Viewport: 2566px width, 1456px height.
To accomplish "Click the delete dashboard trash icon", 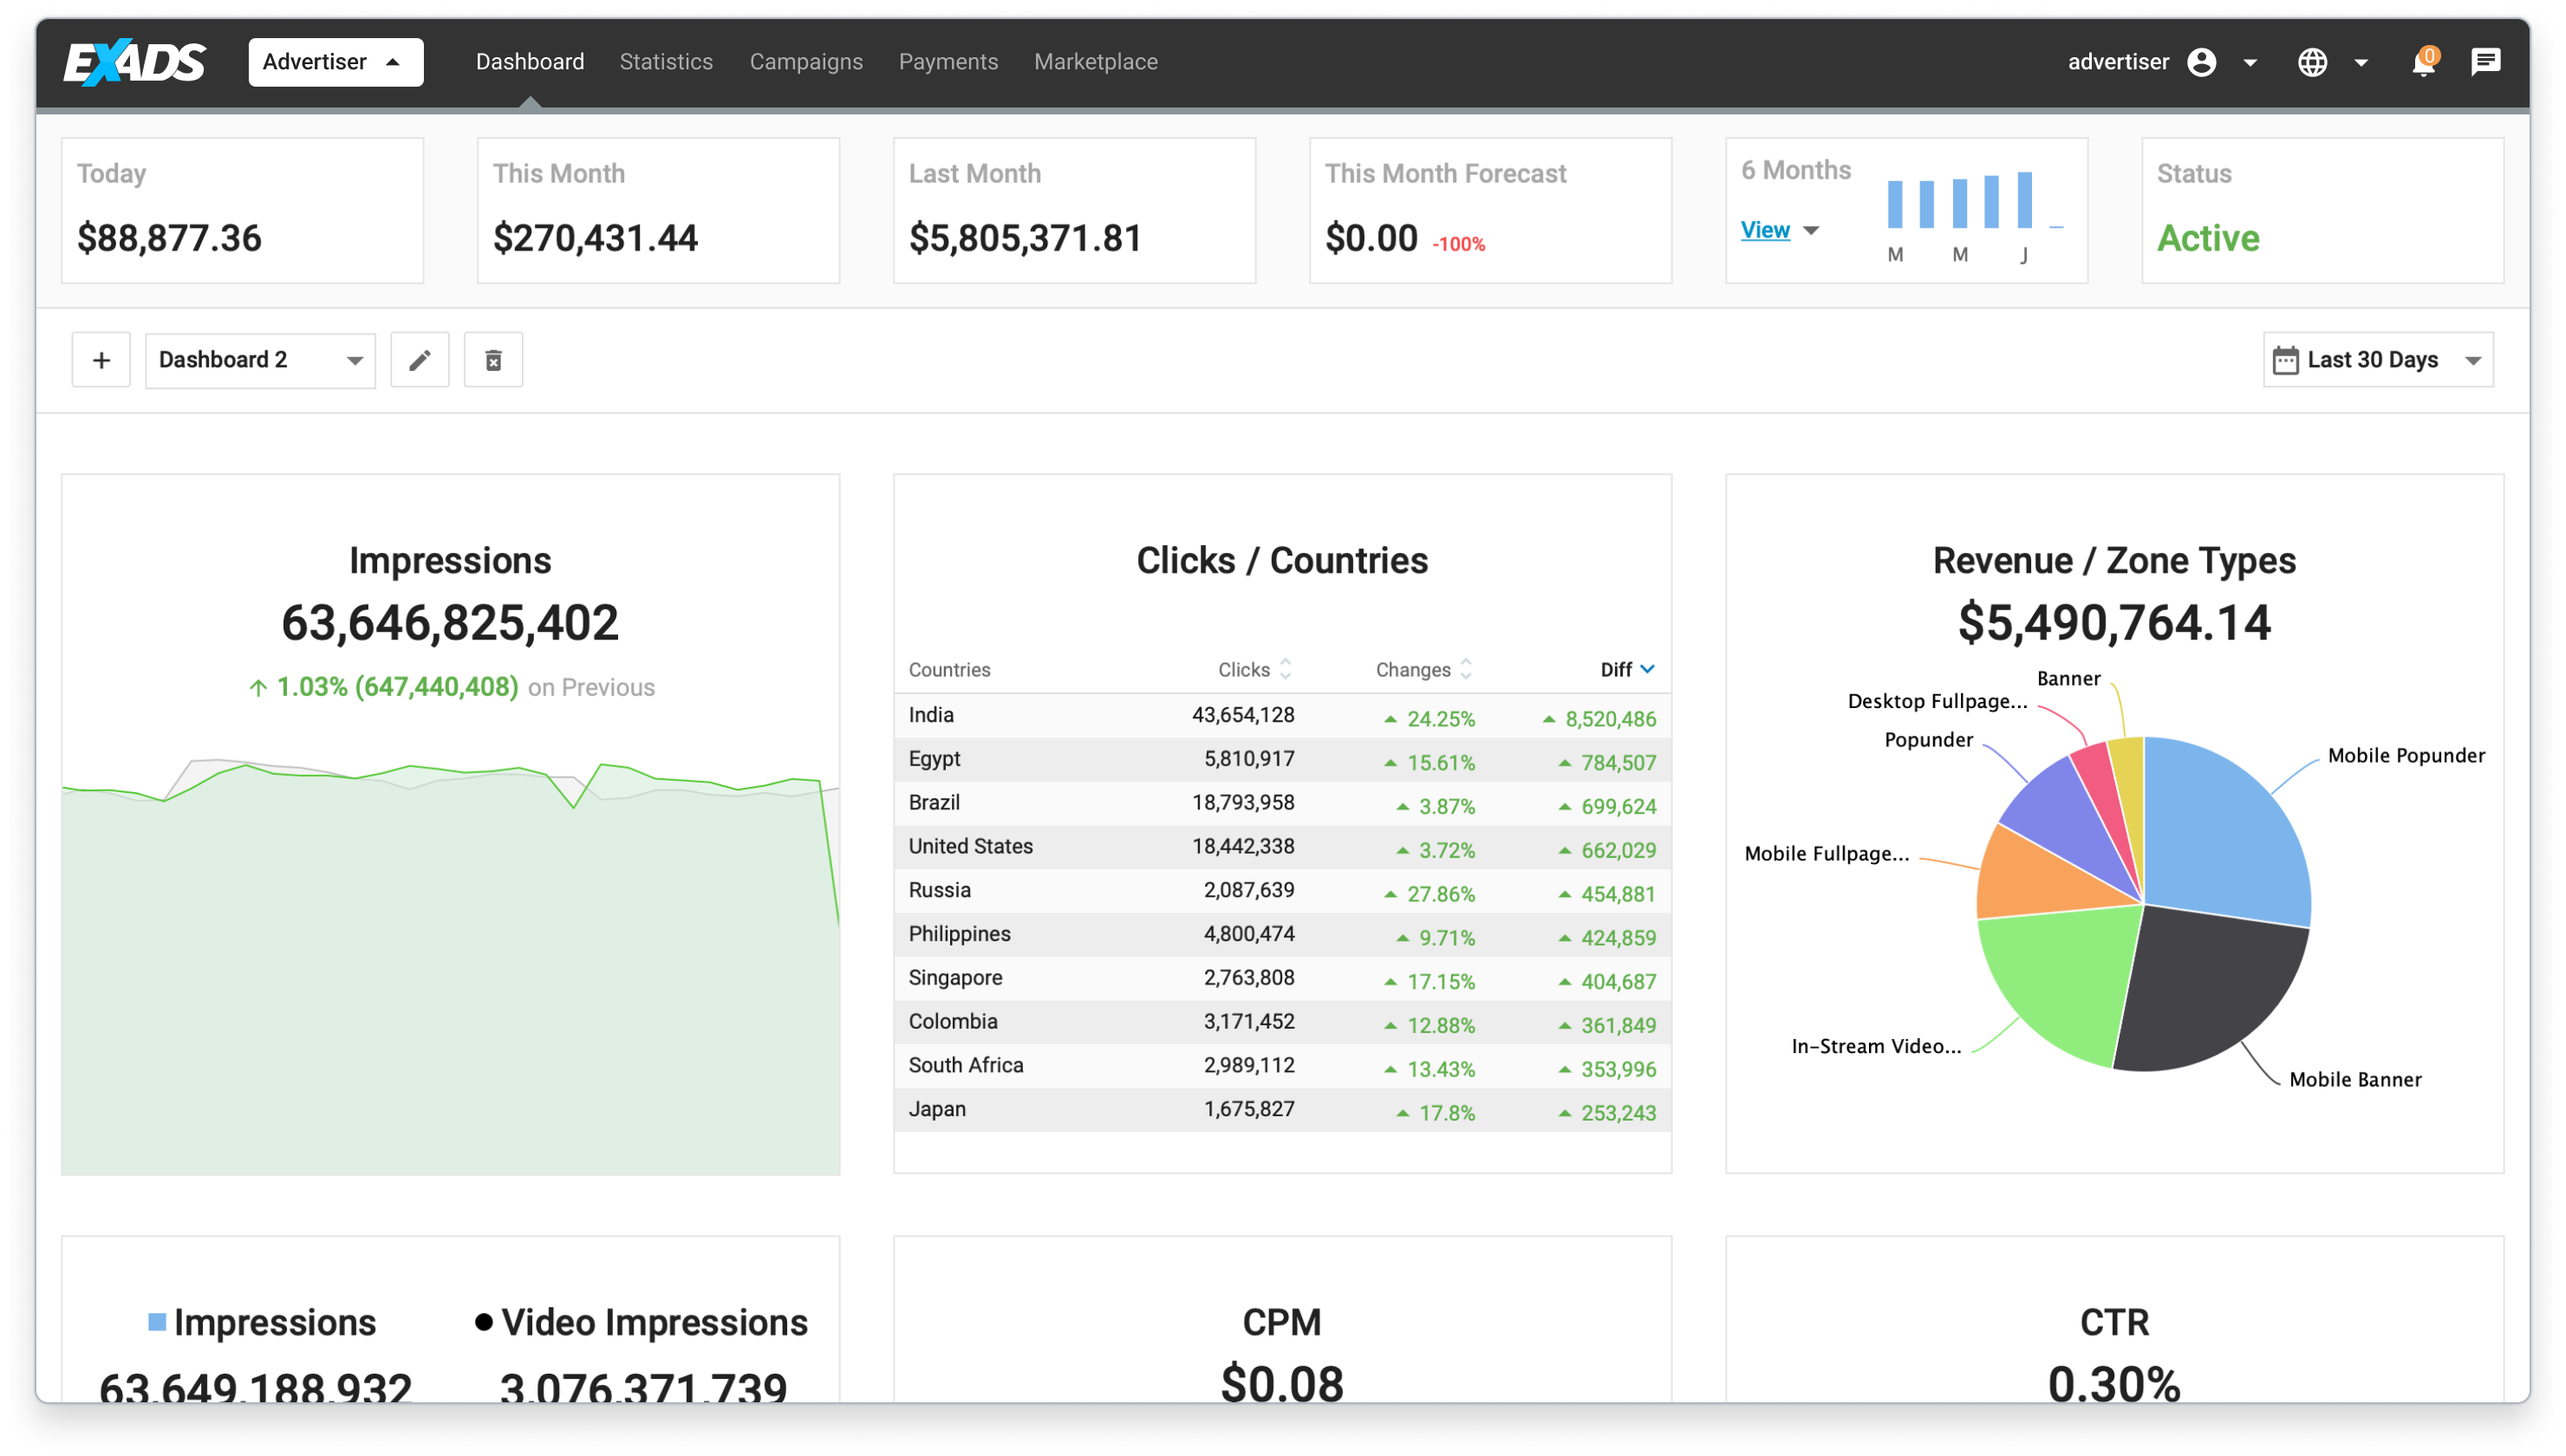I will click(495, 360).
